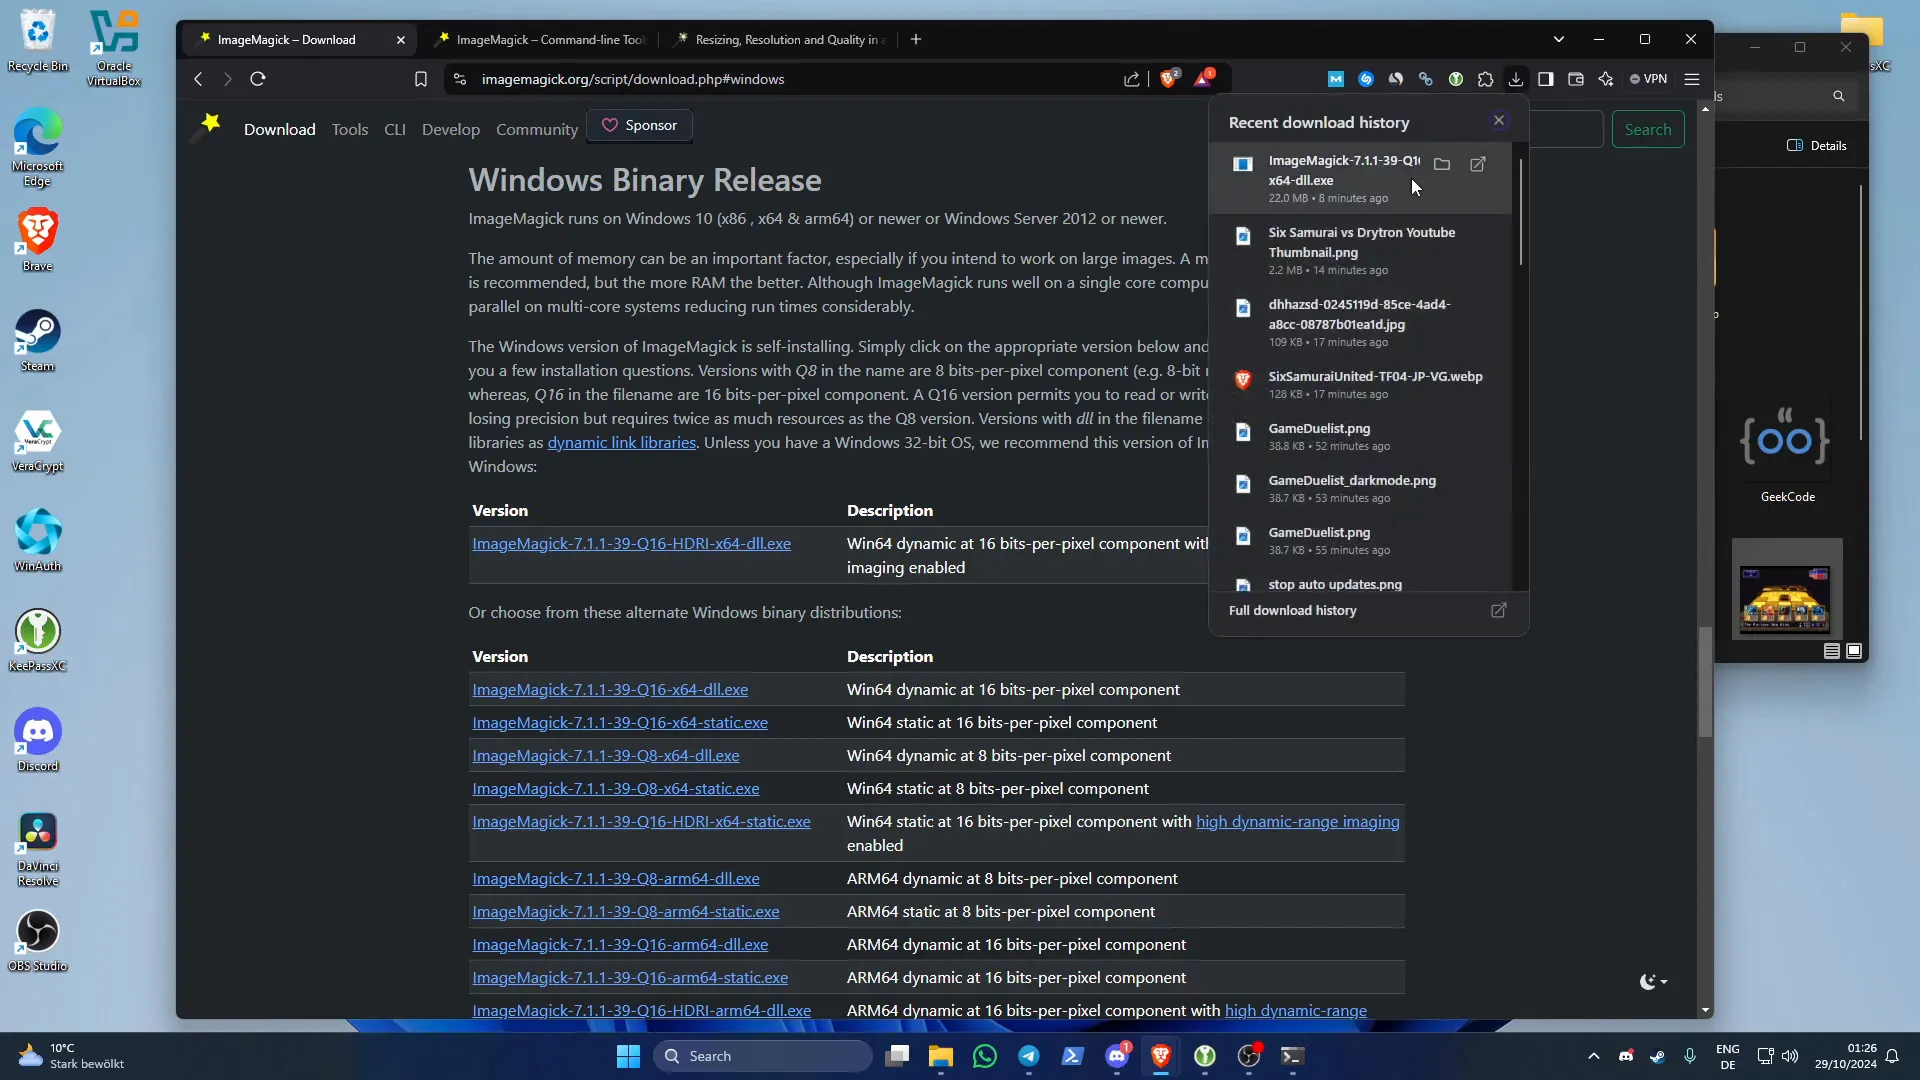Show ImageMagick exe download in folder
This screenshot has width=1920, height=1080.
click(1442, 164)
